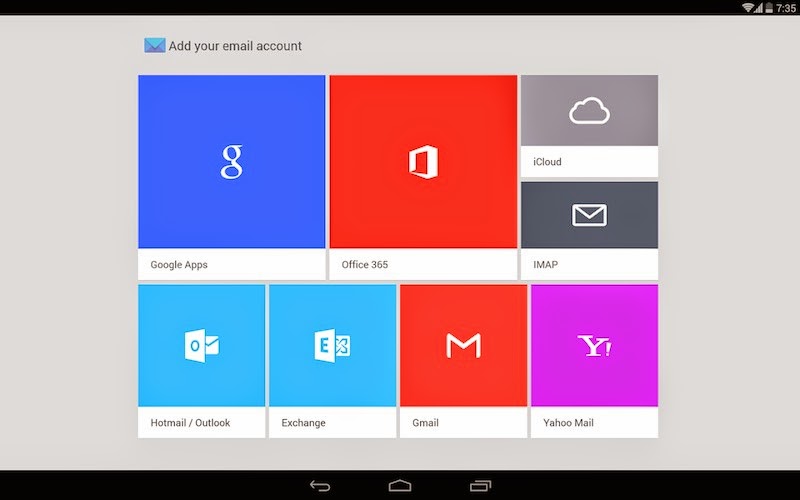Tap the Outlook logo icon
This screenshot has width=800, height=500.
coord(202,345)
